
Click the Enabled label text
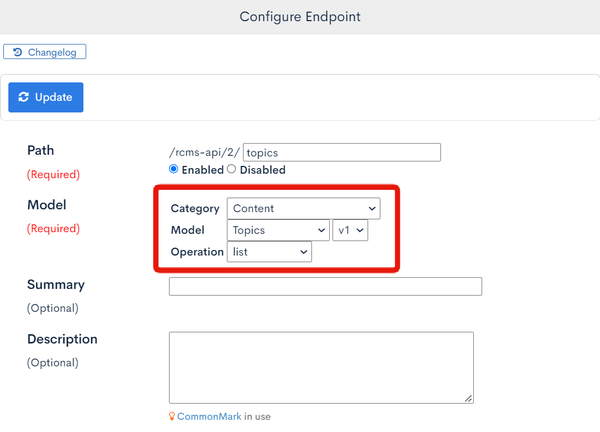202,170
